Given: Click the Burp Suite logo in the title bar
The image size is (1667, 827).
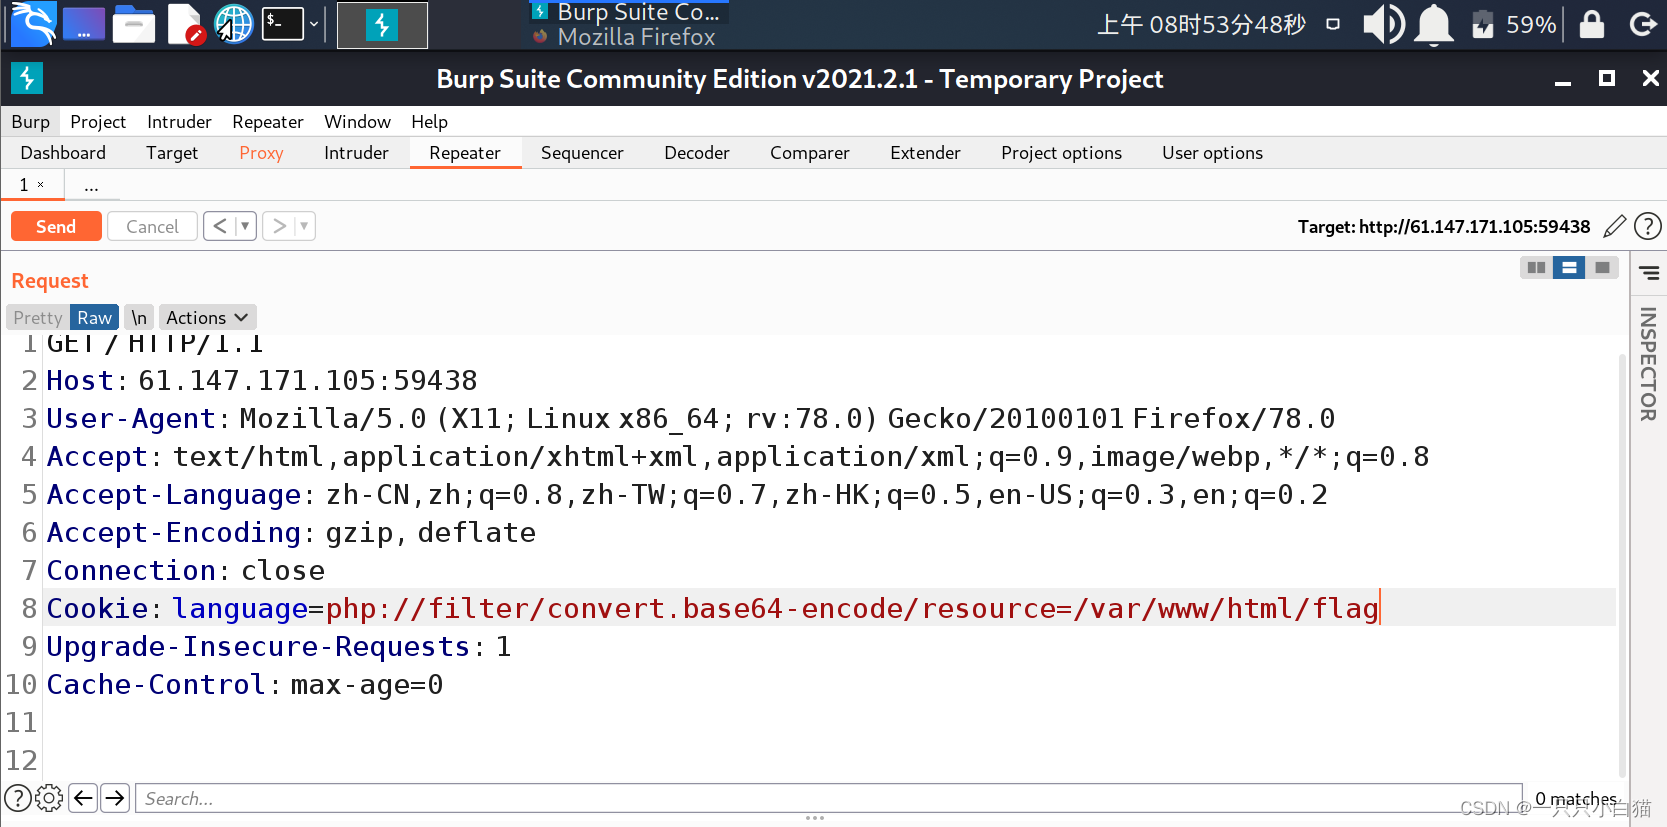Looking at the screenshot, I should 27,78.
